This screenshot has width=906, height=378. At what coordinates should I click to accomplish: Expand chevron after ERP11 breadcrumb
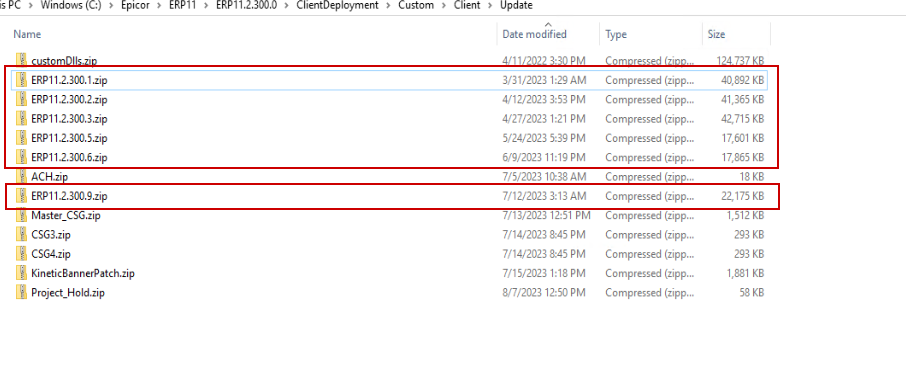207,5
